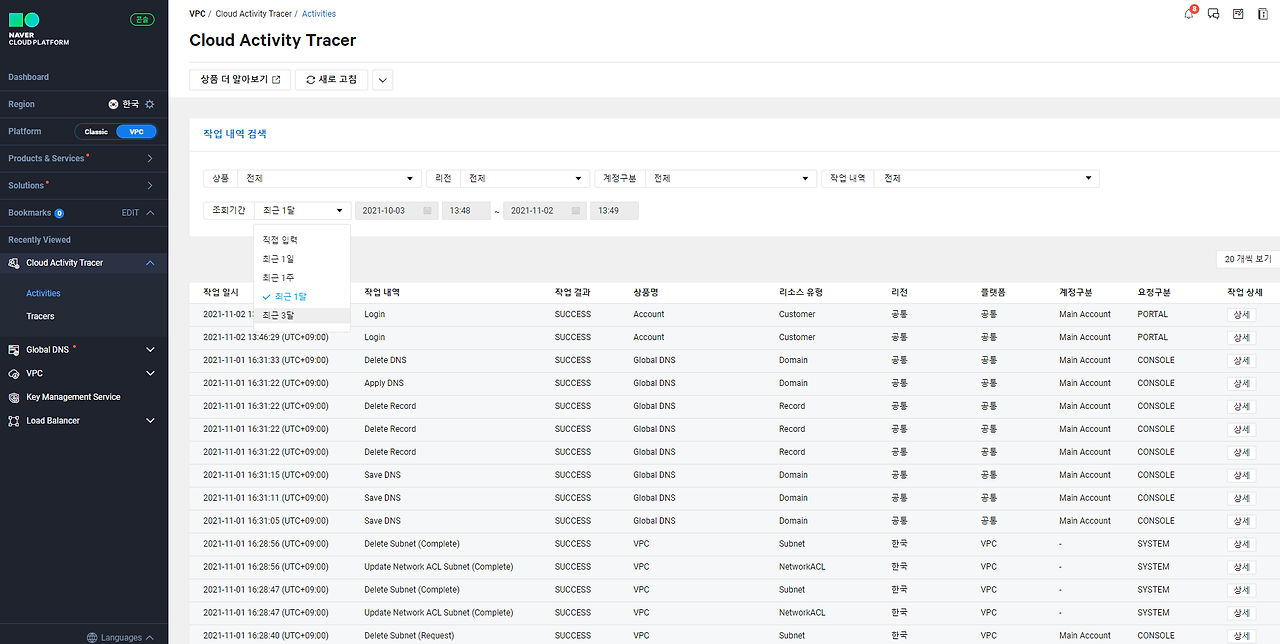The image size is (1280, 644).
Task: Select 최근 1일 from period list
Action: click(302, 259)
